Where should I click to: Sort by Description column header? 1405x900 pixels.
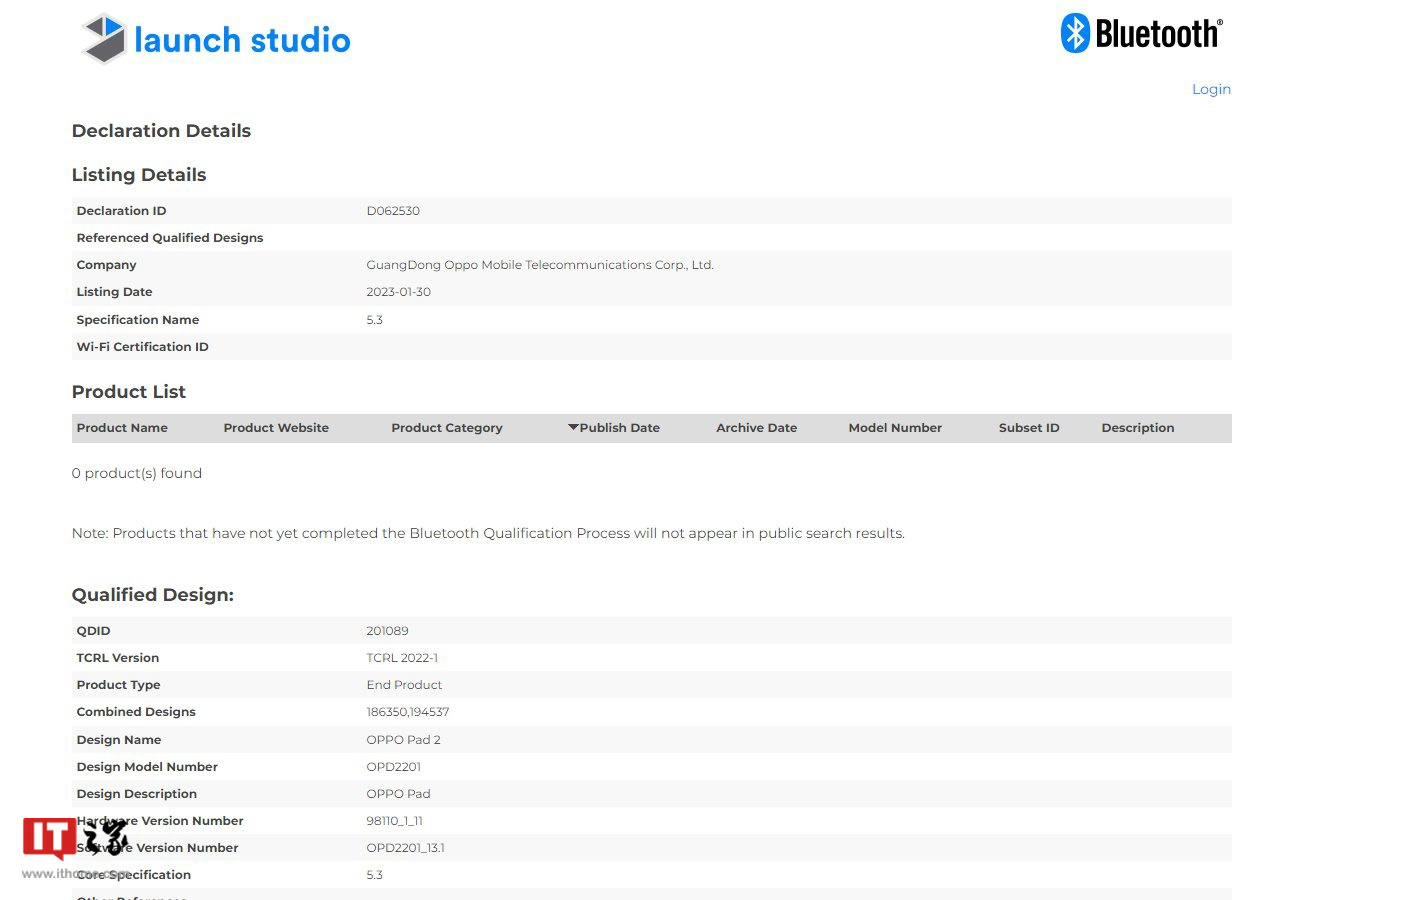(1137, 428)
